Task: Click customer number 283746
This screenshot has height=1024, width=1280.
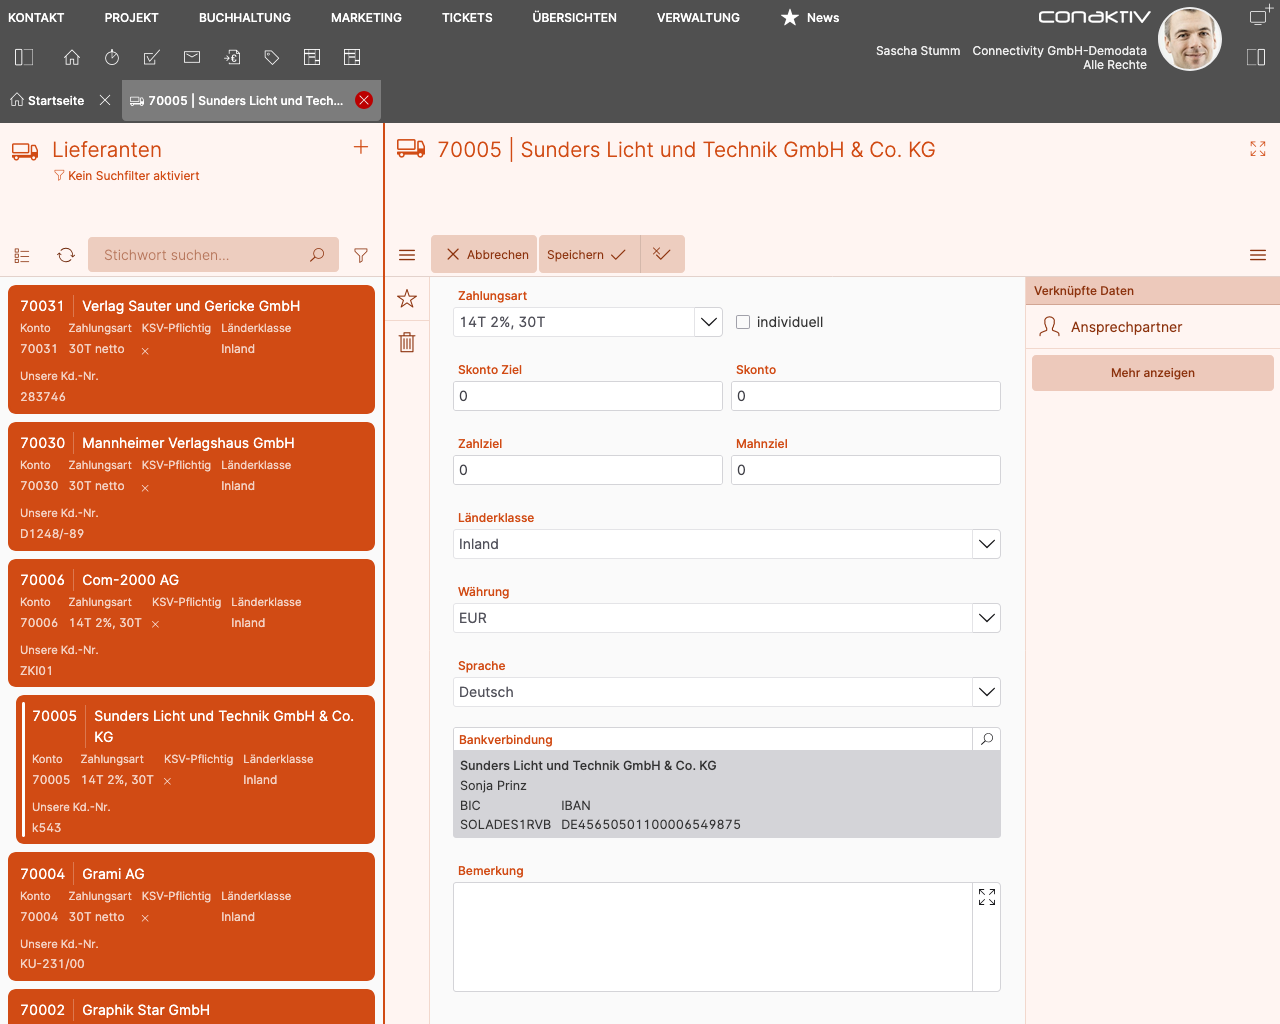Action: click(43, 397)
